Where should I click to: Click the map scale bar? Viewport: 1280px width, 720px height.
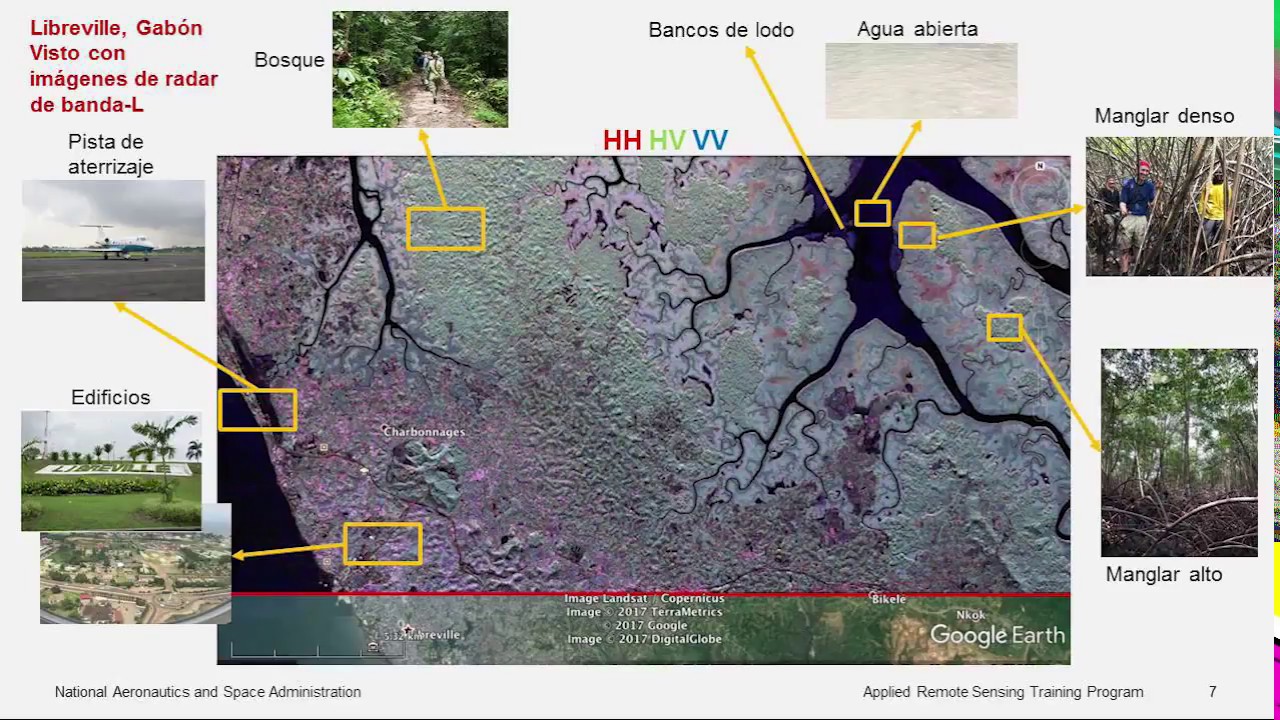[316, 649]
